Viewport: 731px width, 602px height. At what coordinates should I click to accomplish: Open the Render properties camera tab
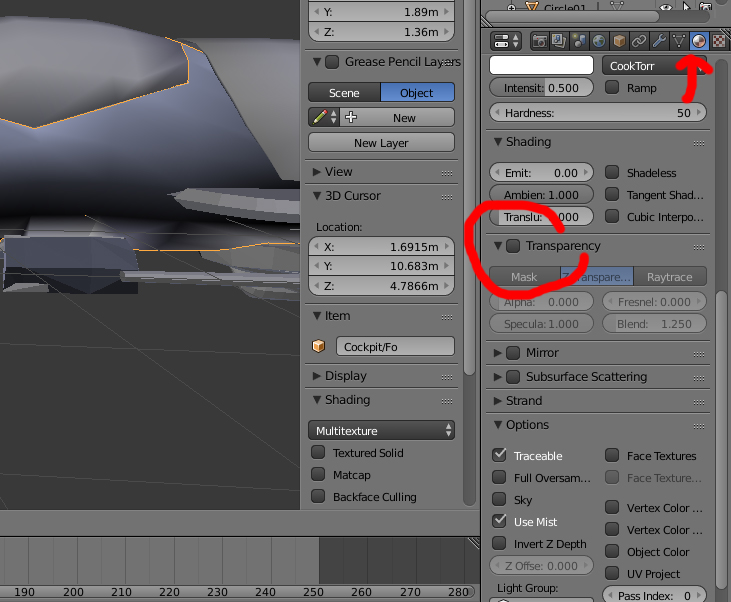[x=539, y=41]
